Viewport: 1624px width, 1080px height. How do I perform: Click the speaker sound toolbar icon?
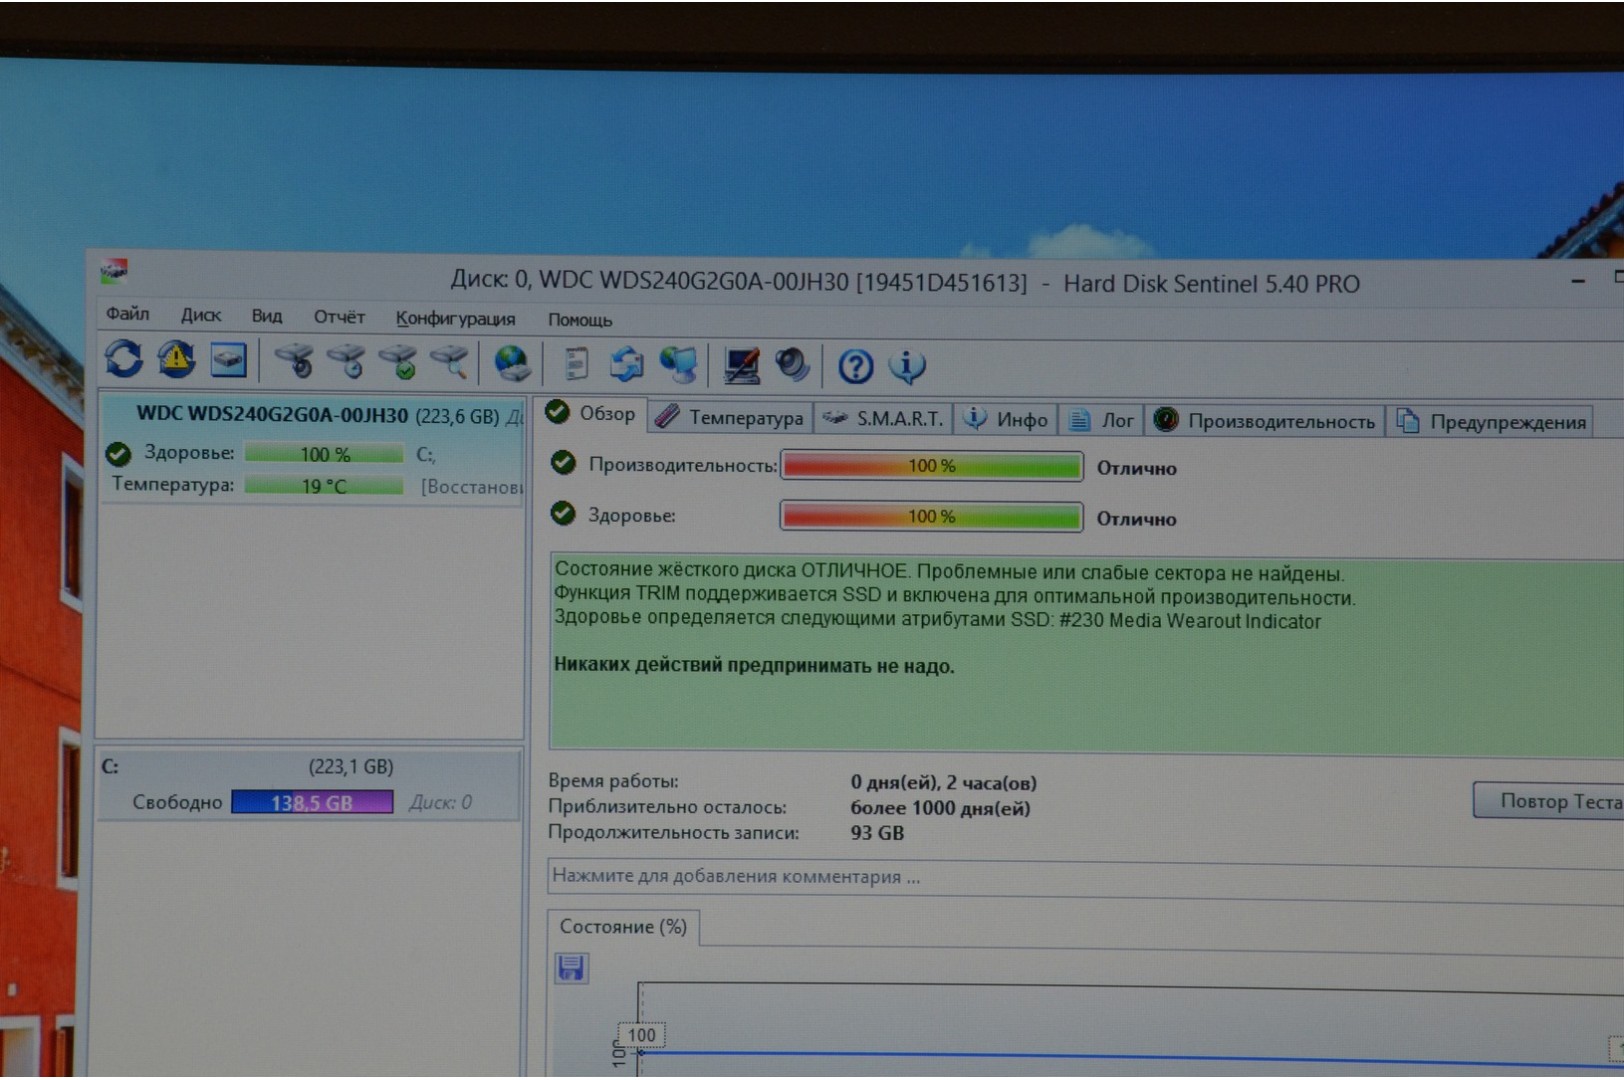792,365
